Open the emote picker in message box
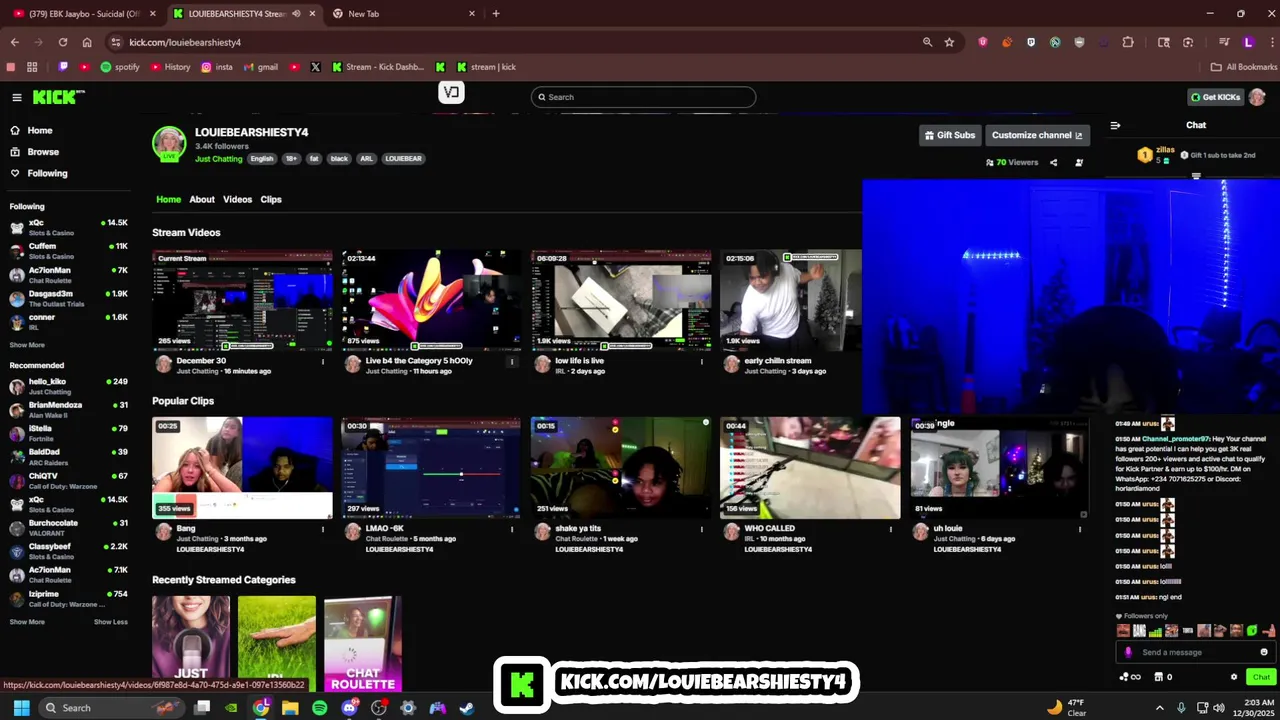Image resolution: width=1280 pixels, height=720 pixels. click(x=1264, y=652)
